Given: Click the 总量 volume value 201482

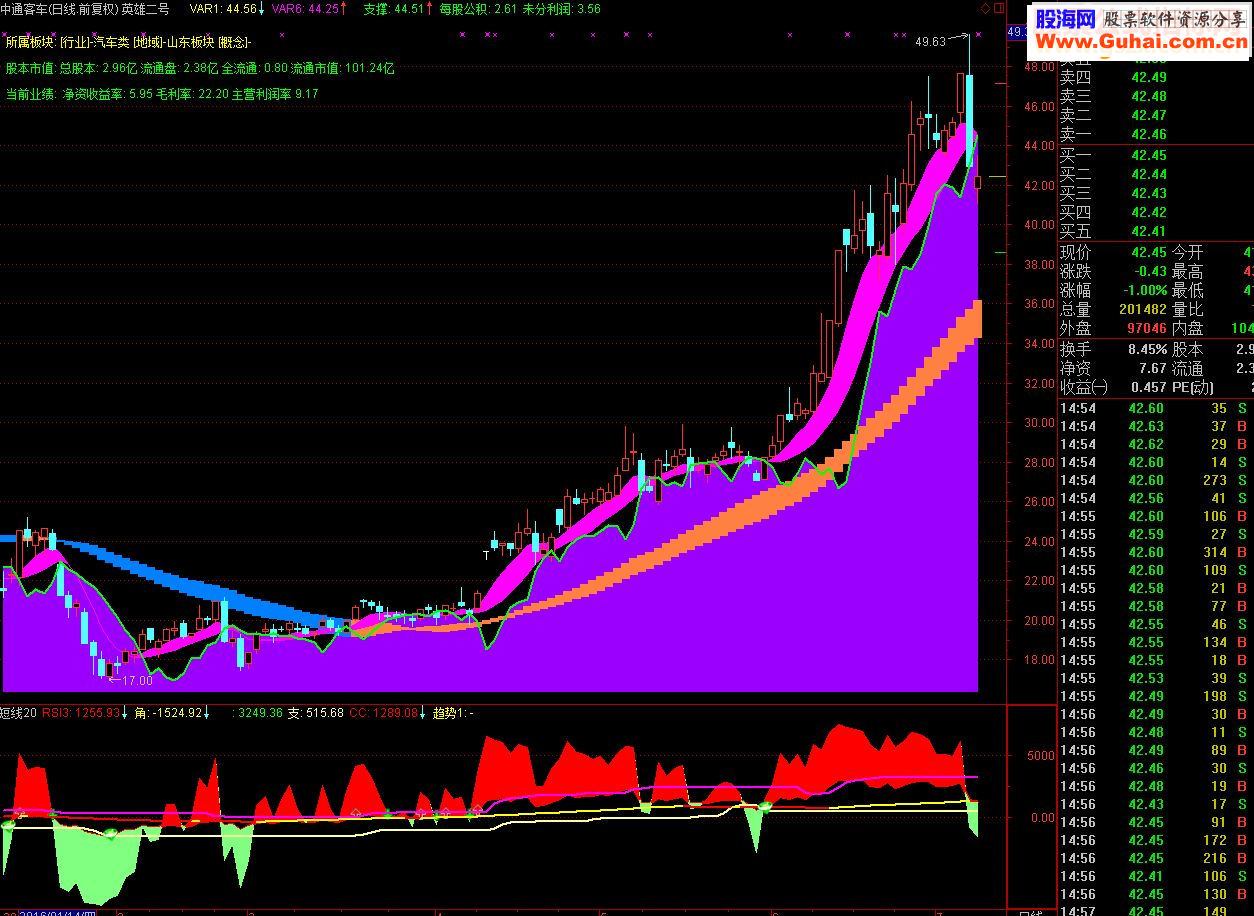Looking at the screenshot, I should pyautogui.click(x=1142, y=309).
